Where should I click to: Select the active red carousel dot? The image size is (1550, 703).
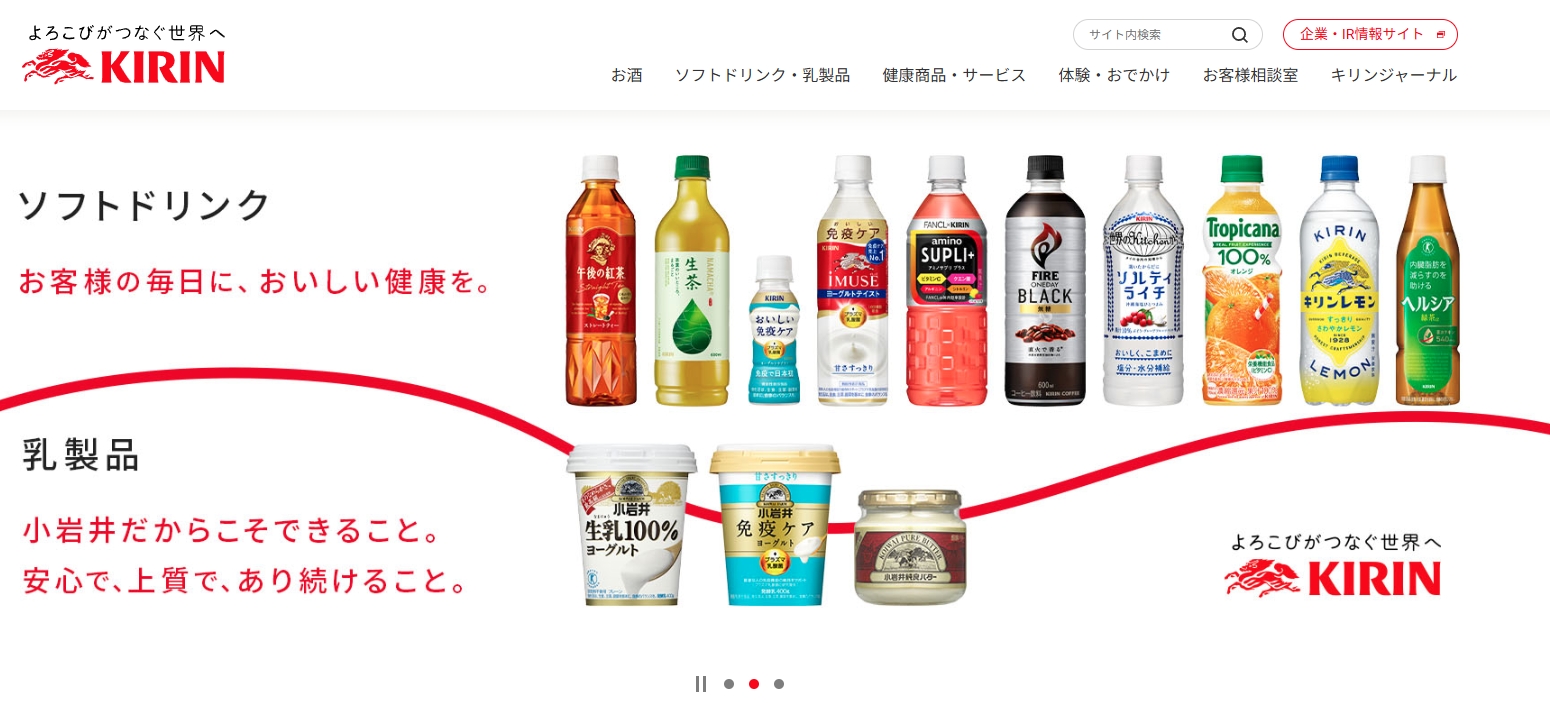(x=754, y=684)
